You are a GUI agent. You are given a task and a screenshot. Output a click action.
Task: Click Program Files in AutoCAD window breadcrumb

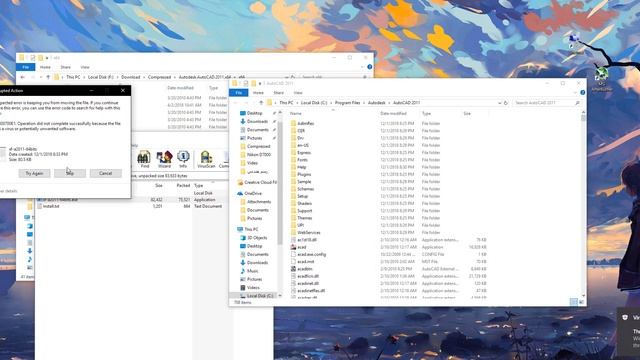(x=347, y=103)
